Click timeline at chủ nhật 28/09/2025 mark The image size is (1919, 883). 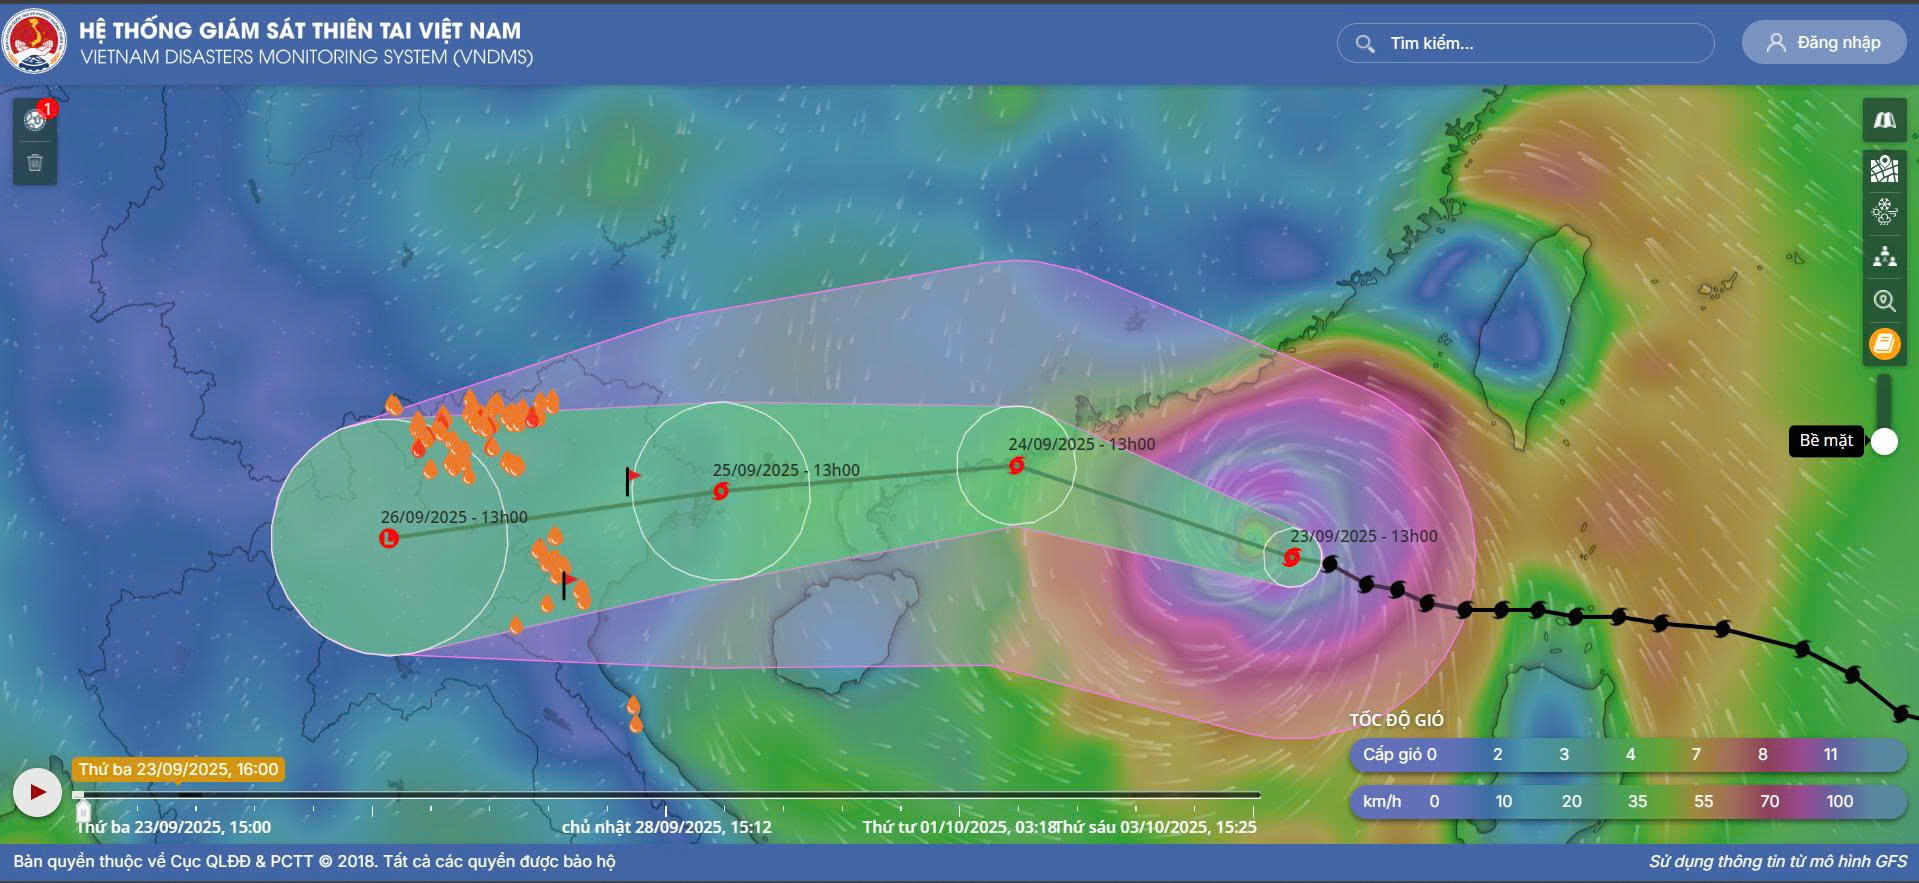click(x=666, y=808)
